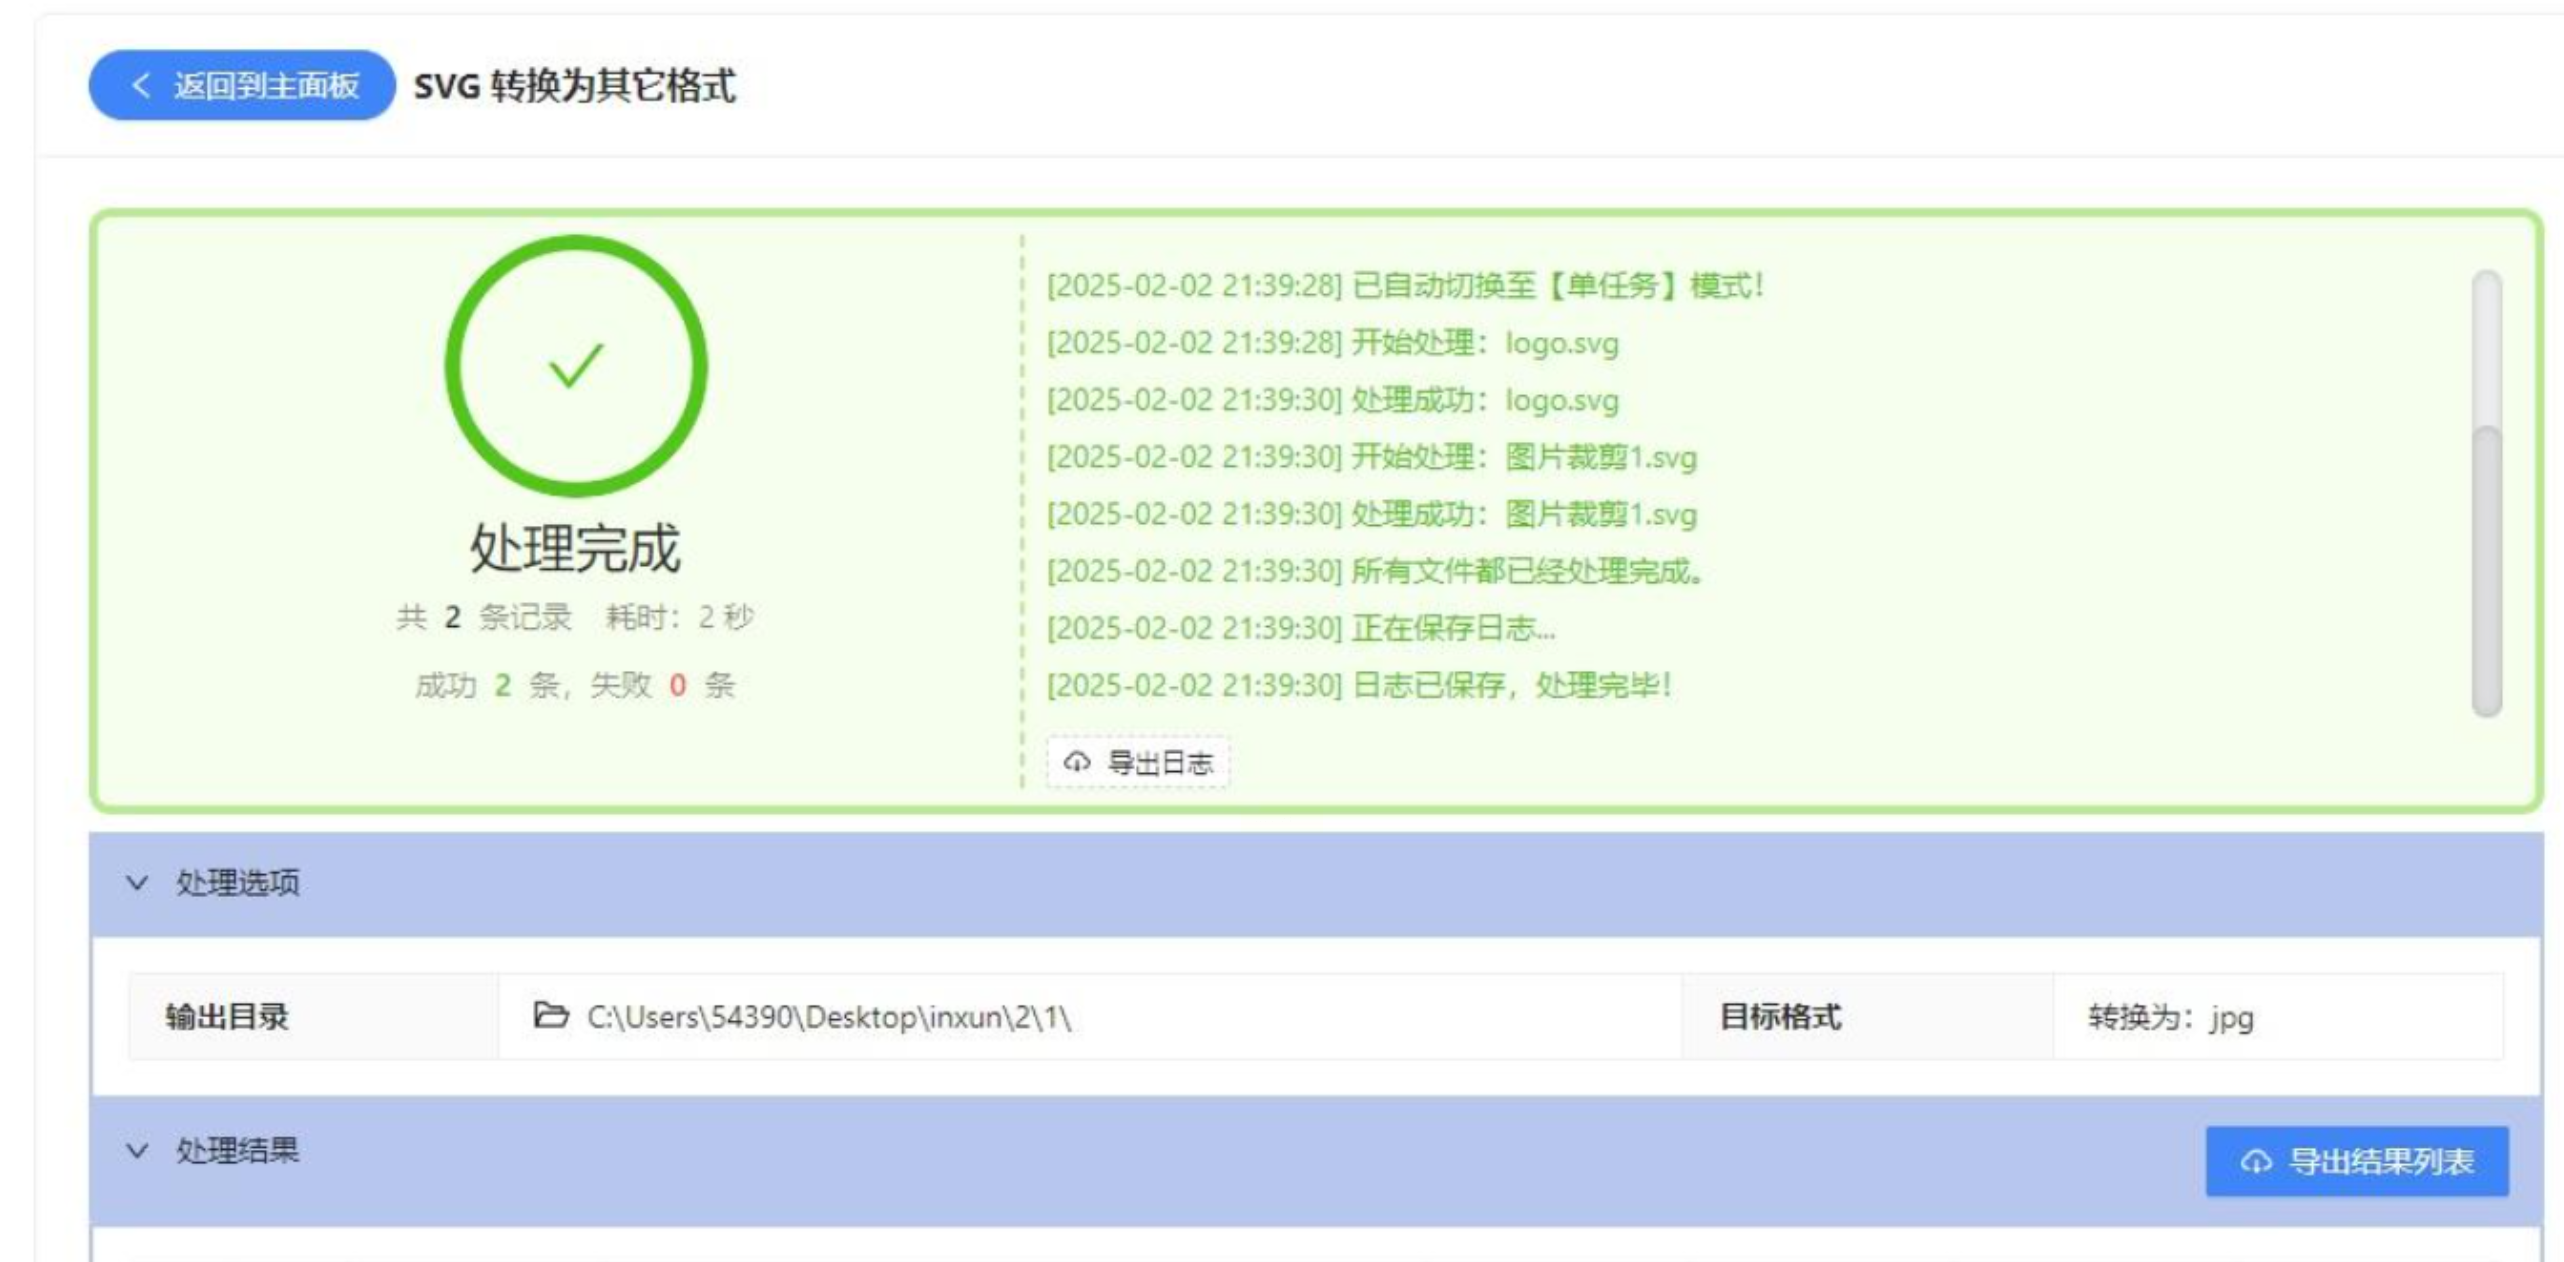Click log entry 处理成功: logo.svg
The height and width of the screenshot is (1262, 2564).
(x=1332, y=400)
